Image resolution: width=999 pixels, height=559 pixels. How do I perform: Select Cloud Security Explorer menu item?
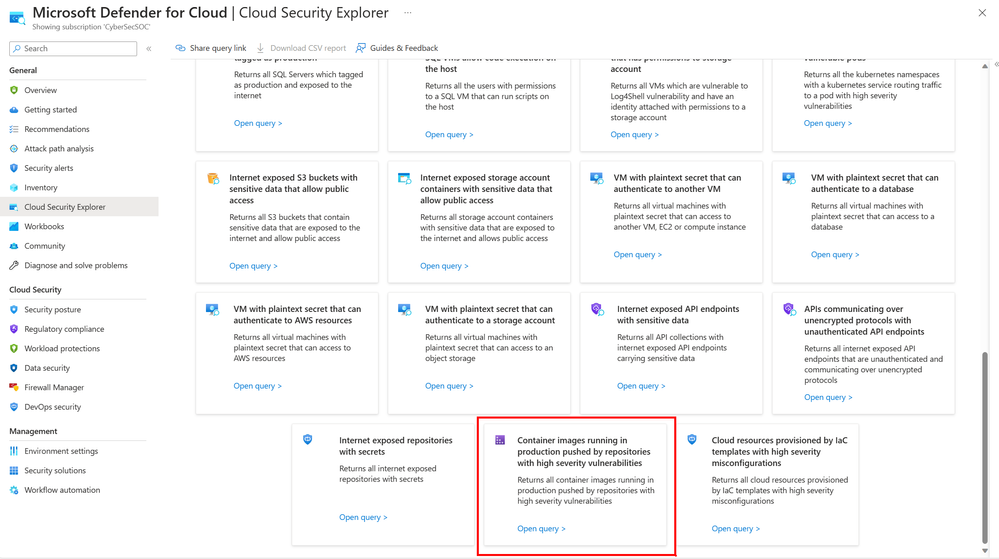click(x=65, y=207)
